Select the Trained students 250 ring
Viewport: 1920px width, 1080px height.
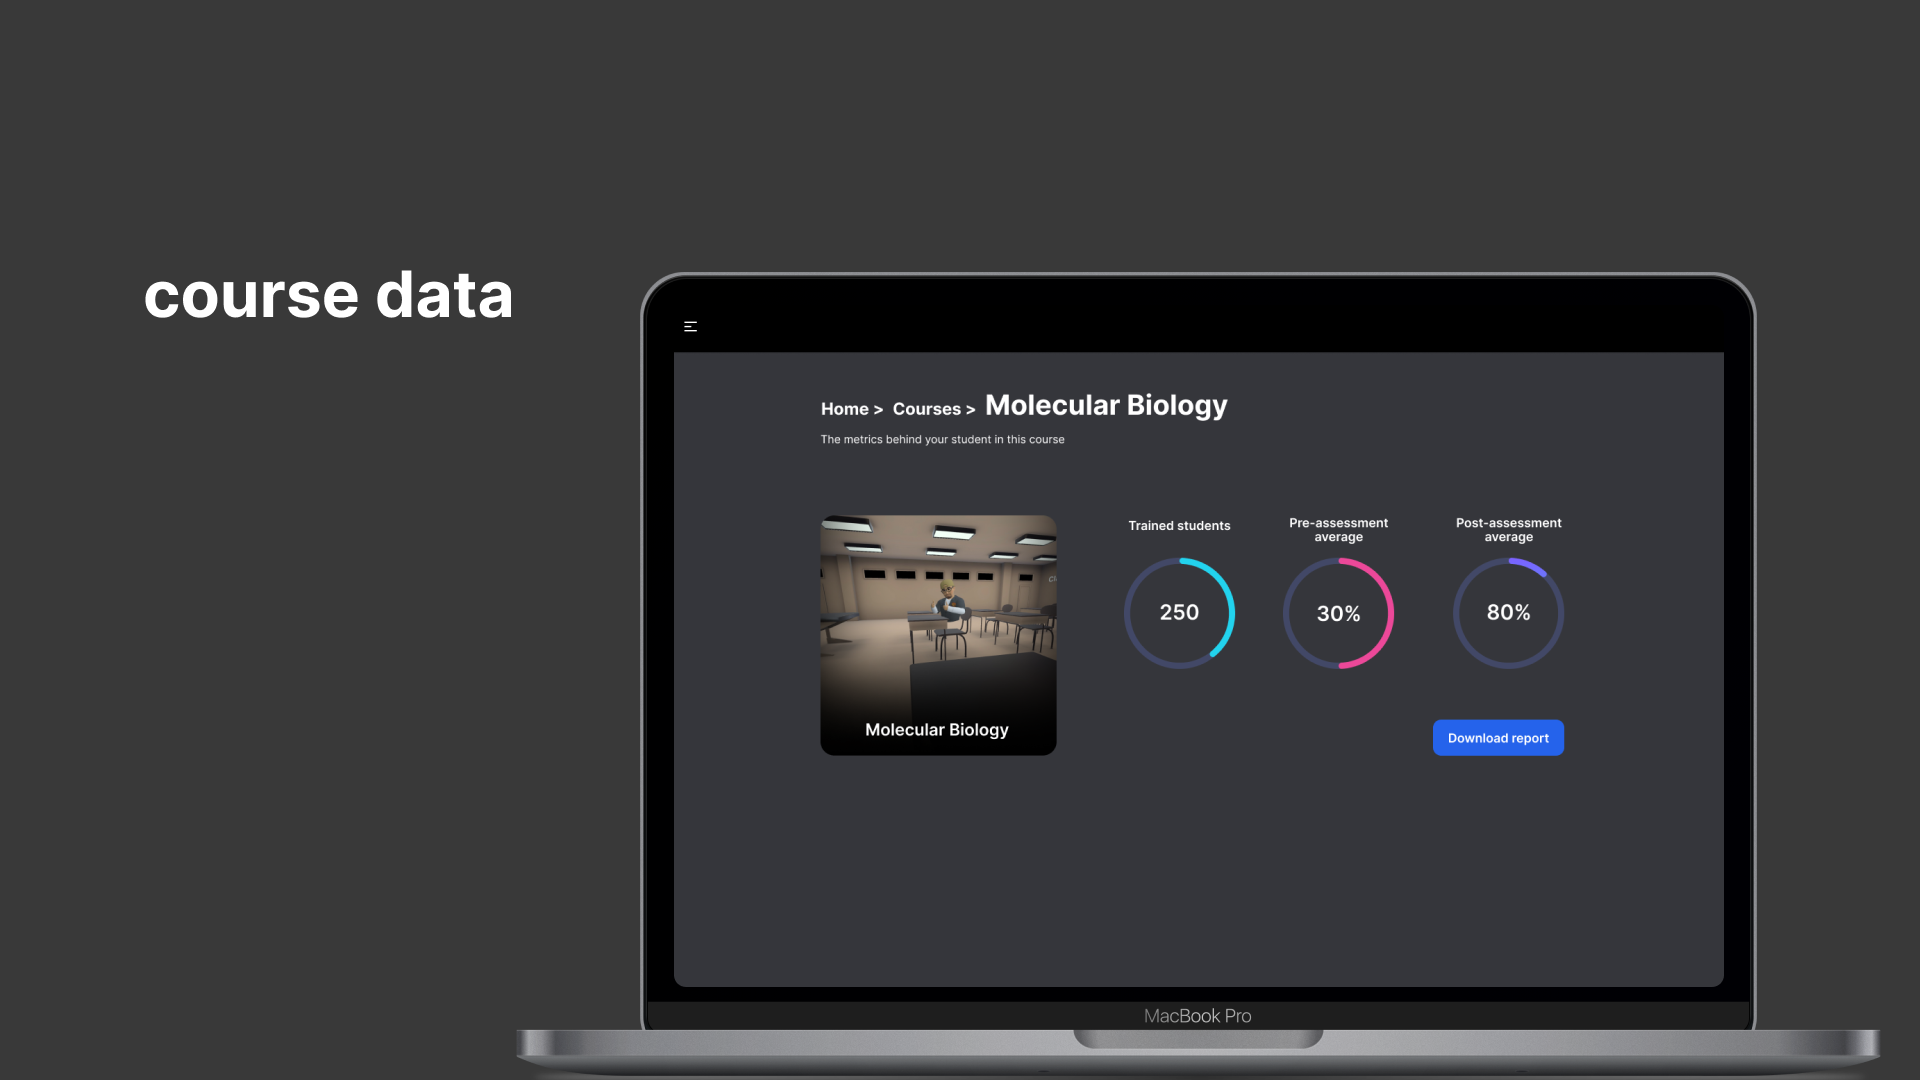coord(1179,613)
